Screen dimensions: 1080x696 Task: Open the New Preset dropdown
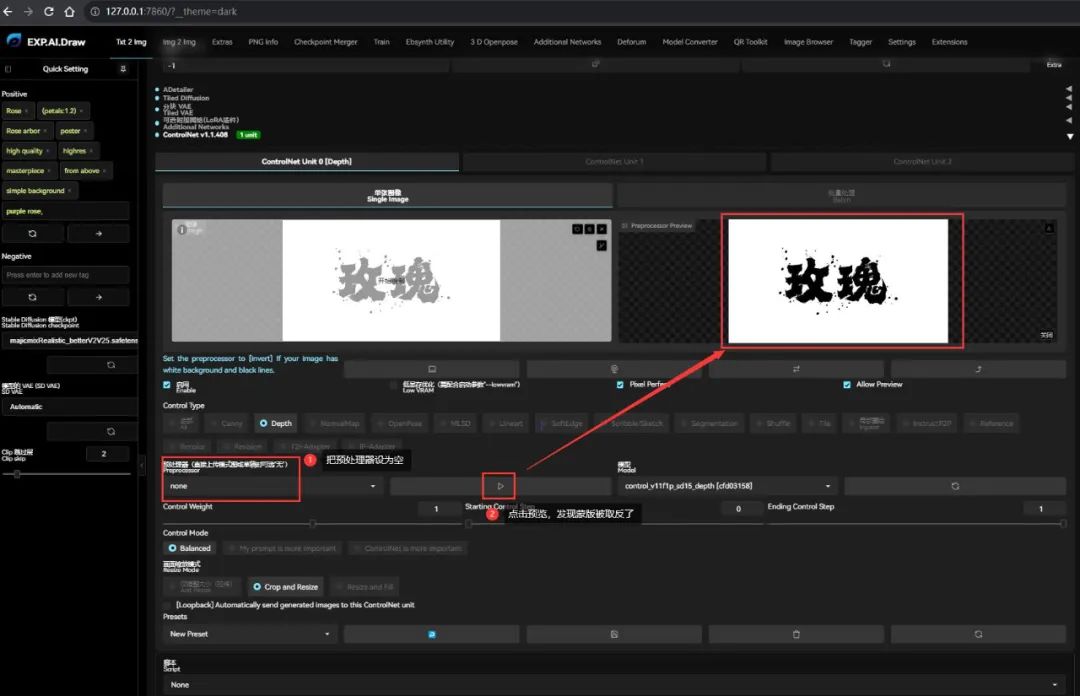(249, 634)
